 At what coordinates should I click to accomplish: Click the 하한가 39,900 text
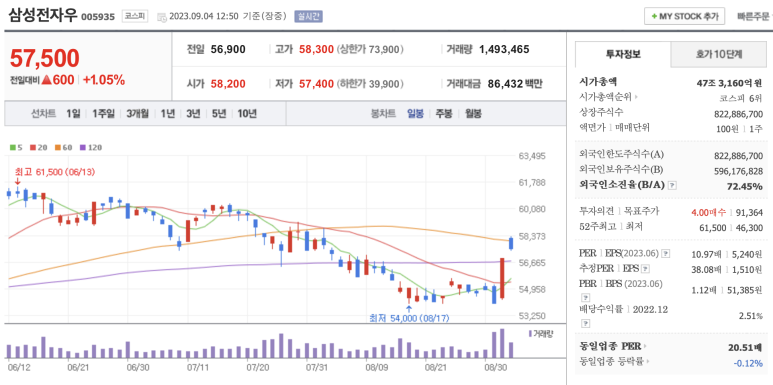point(370,84)
